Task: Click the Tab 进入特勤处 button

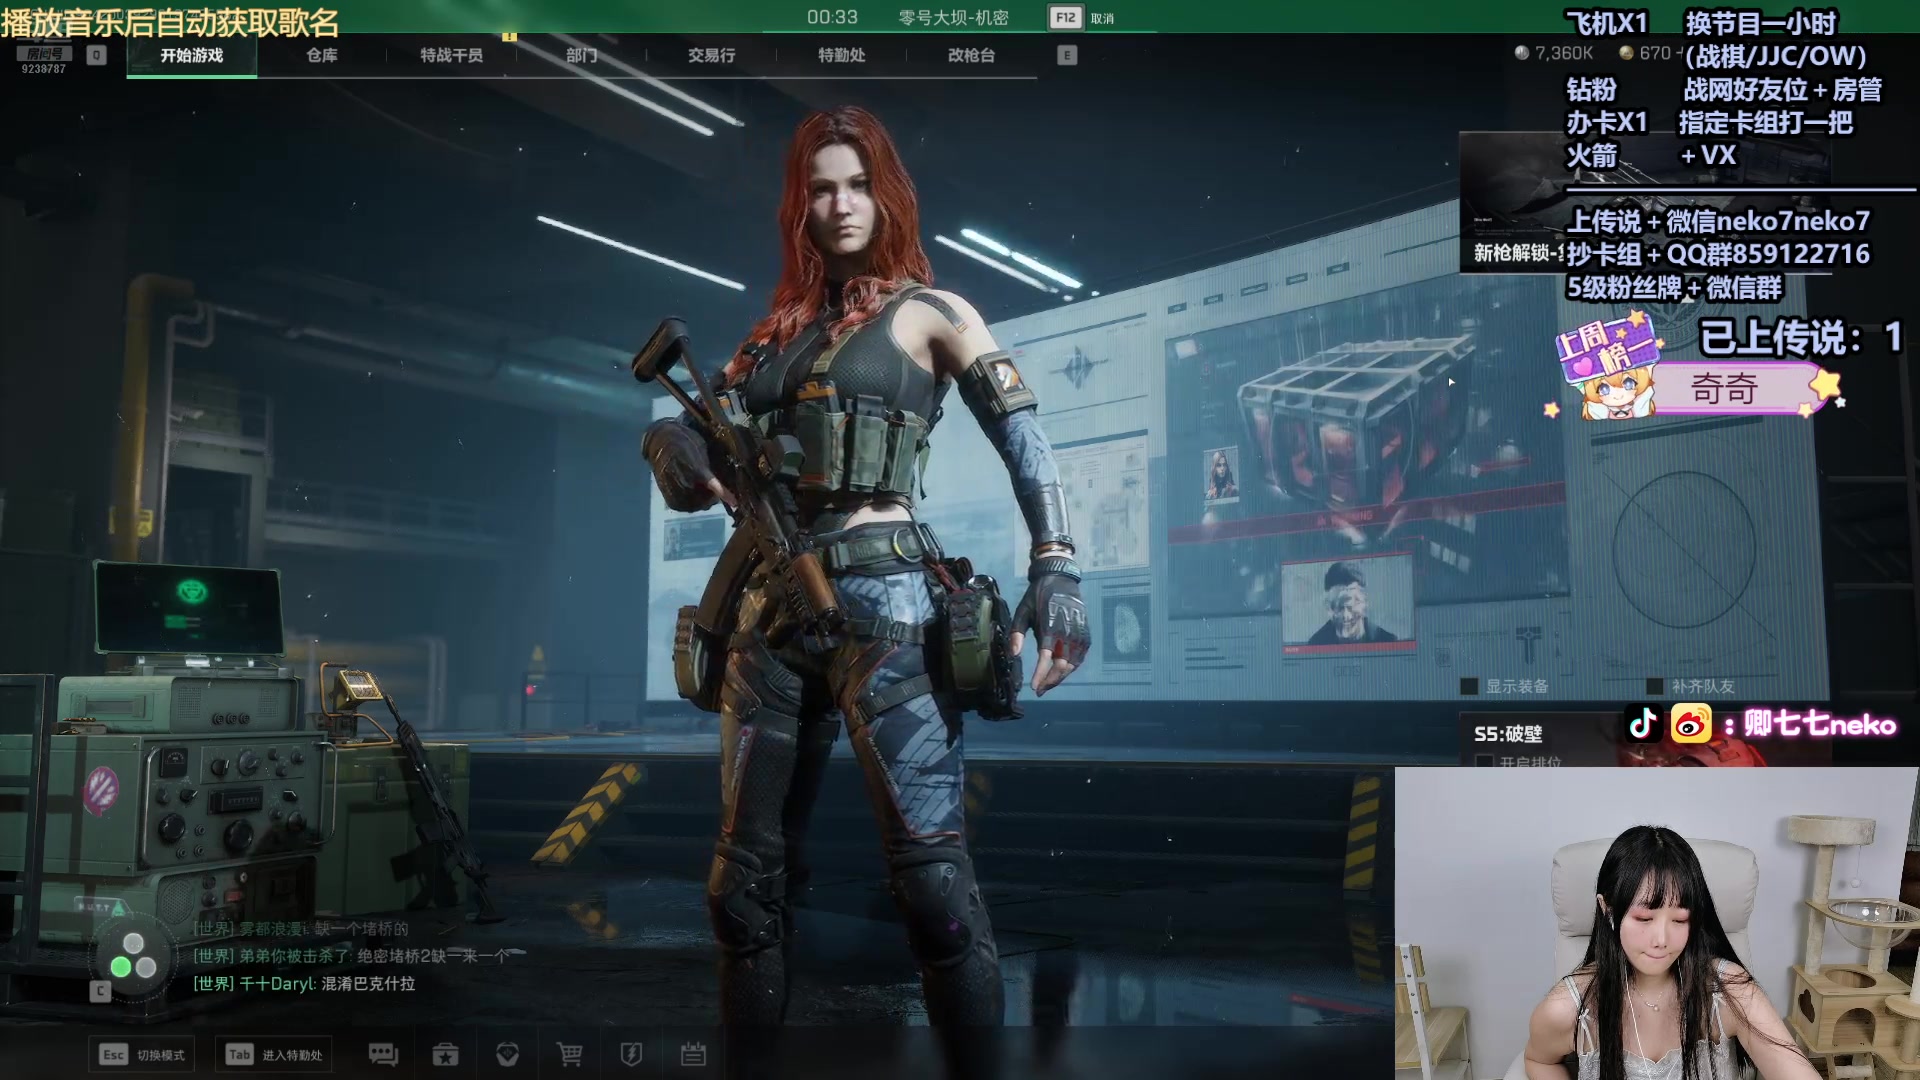Action: 275,1054
